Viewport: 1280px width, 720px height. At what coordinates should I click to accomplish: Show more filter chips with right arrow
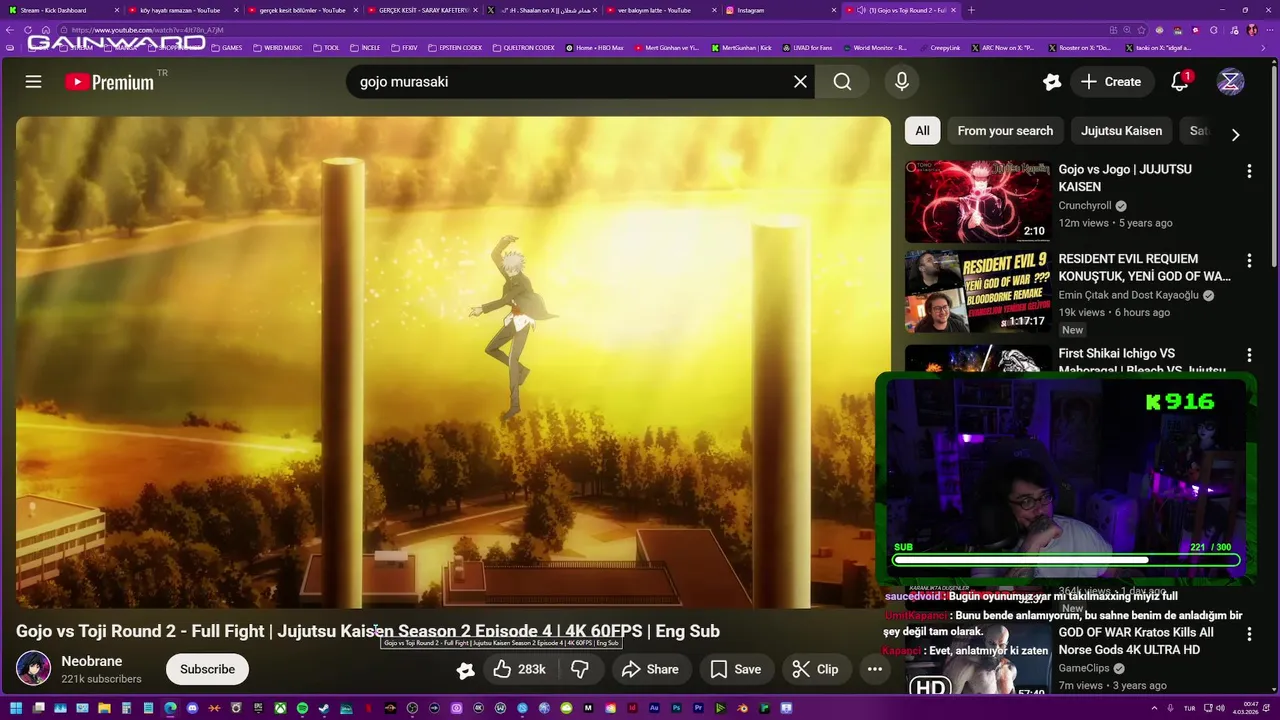tap(1235, 134)
